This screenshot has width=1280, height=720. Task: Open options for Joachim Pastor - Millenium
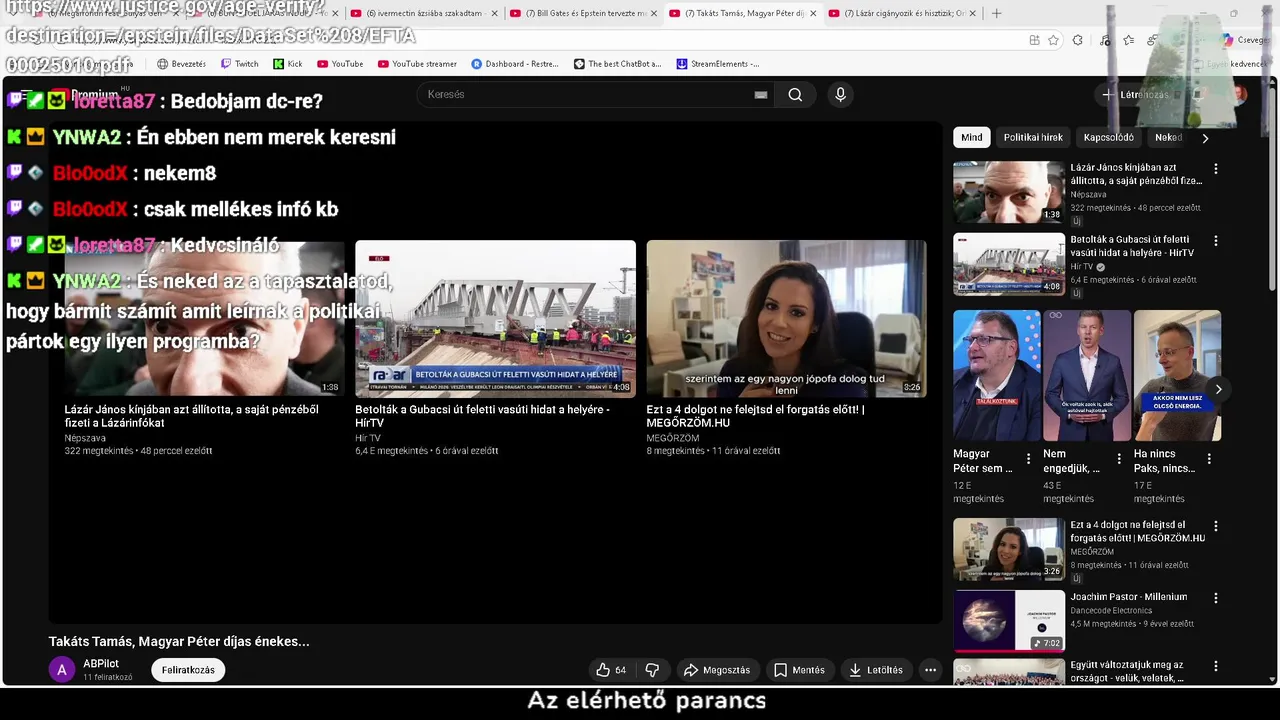coord(1216,598)
